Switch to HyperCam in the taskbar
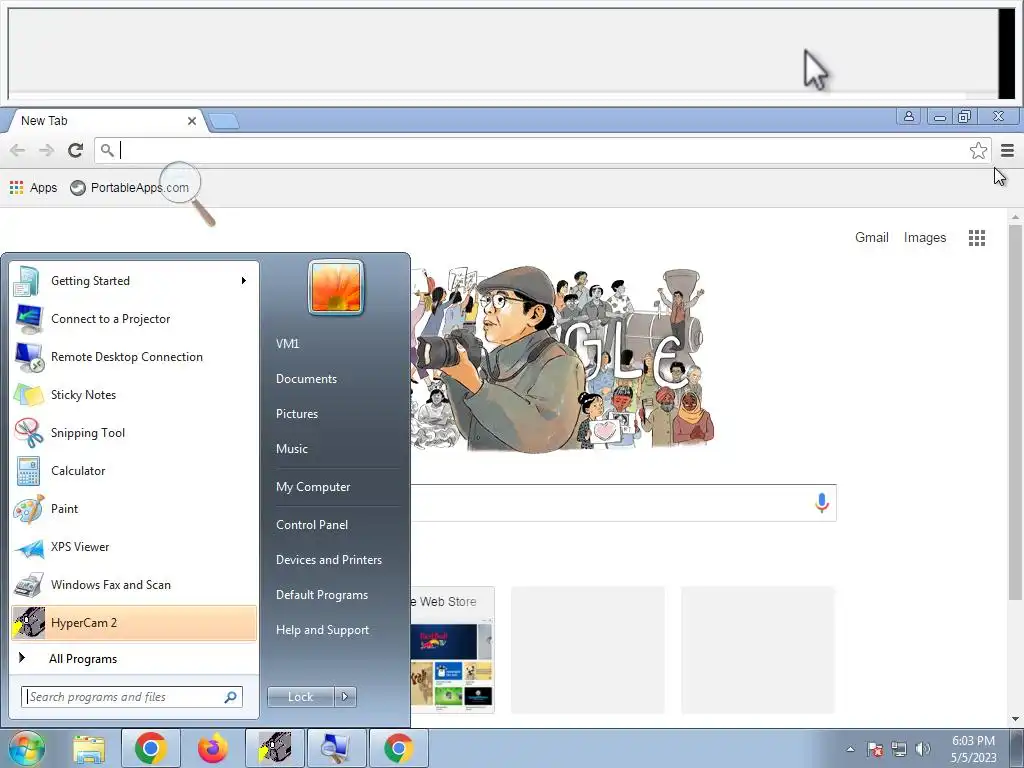The height and width of the screenshot is (768, 1024). click(x=275, y=748)
